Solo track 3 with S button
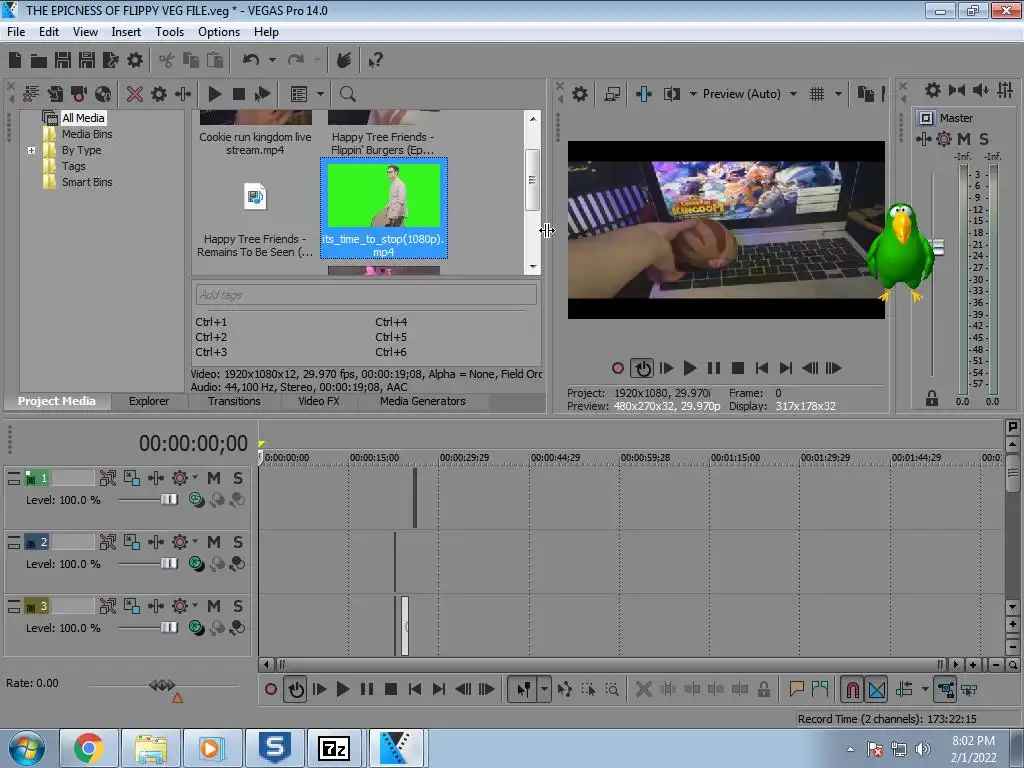The height and width of the screenshot is (768, 1024). point(238,606)
